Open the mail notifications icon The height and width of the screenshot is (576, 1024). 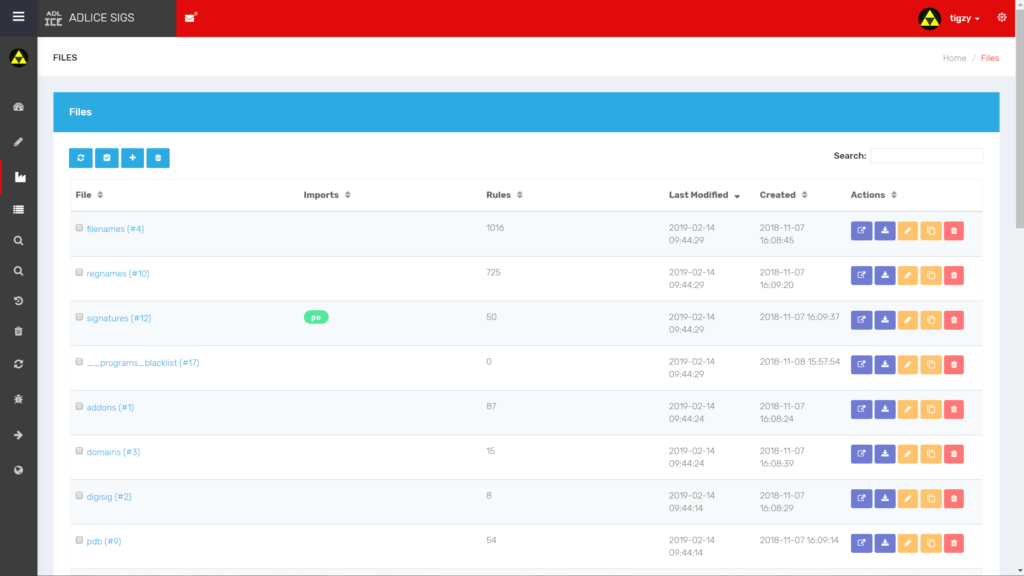pos(190,17)
